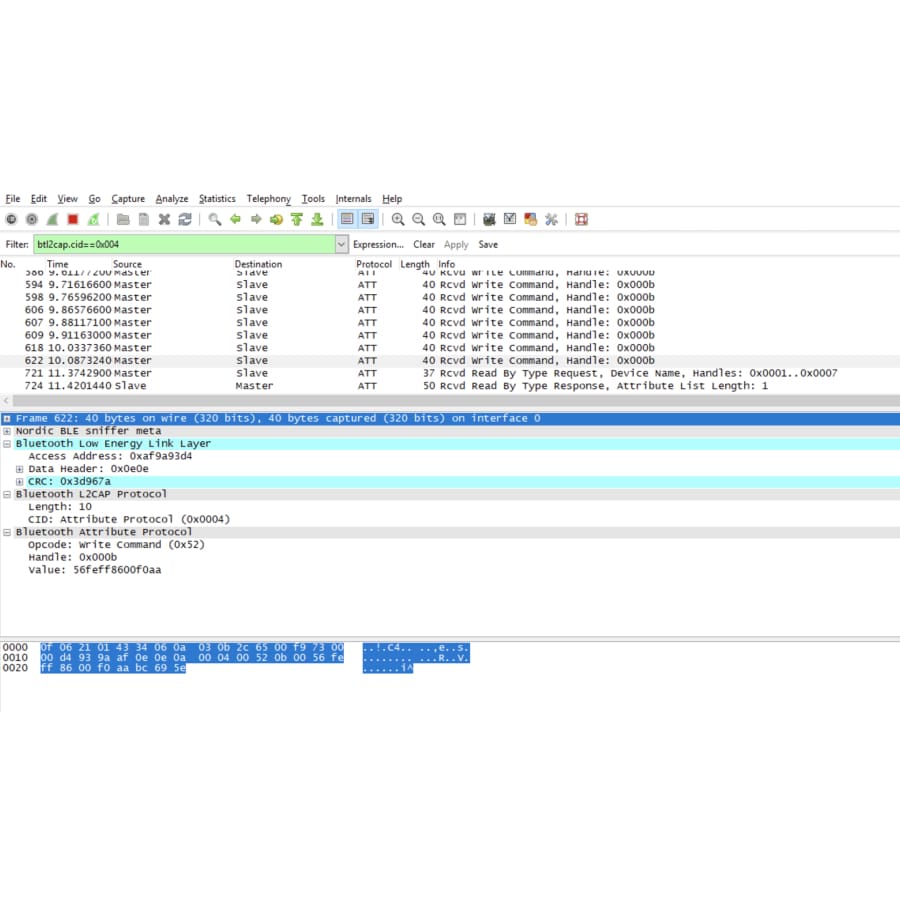Open the coloring rules icon
This screenshot has width=900, height=900.
(x=530, y=219)
